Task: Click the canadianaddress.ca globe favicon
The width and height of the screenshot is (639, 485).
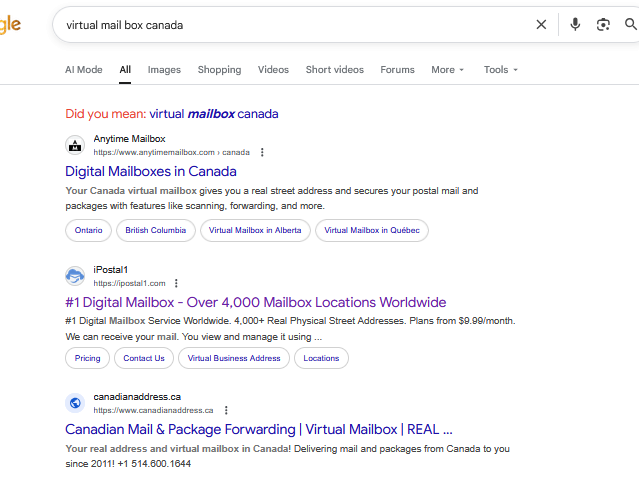Action: [75, 403]
